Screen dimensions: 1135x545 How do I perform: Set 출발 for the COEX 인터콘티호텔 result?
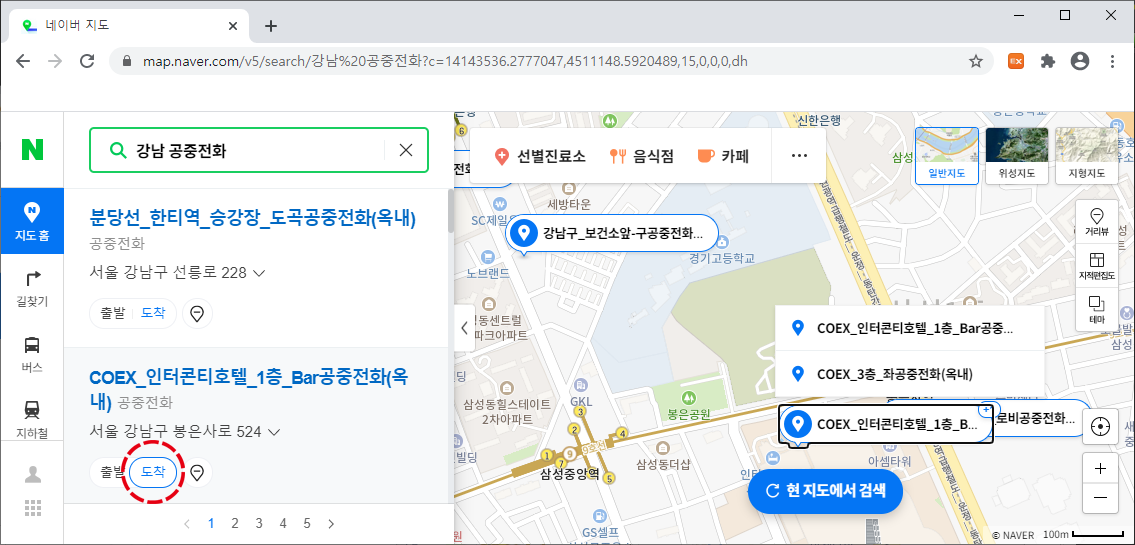[x=111, y=473]
